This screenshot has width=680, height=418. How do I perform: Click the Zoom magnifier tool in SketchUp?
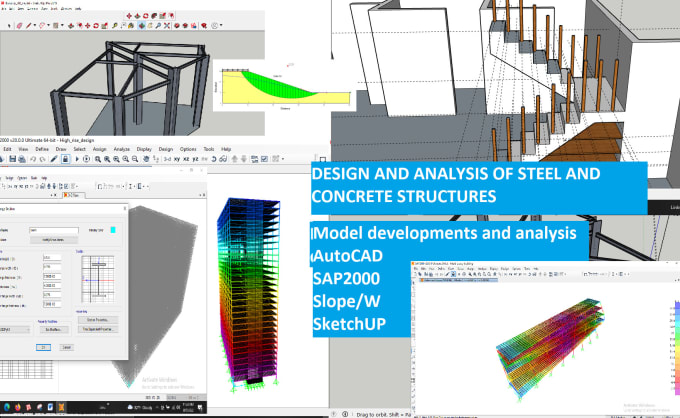coord(158,26)
